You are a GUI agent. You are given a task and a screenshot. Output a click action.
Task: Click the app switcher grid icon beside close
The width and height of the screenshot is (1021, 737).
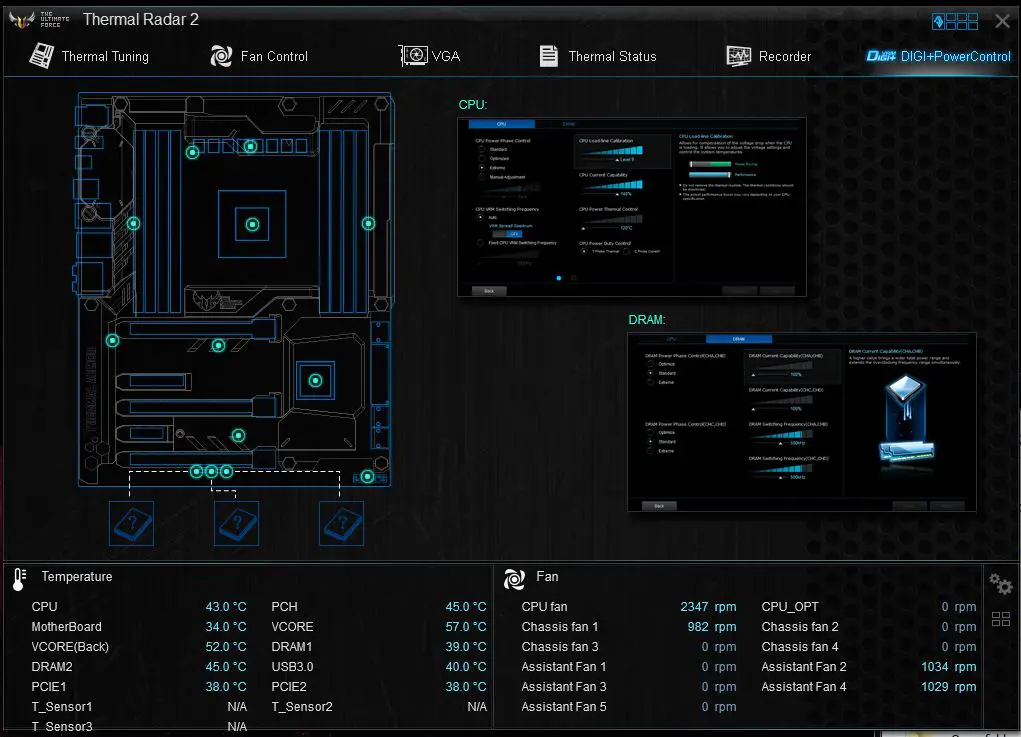coord(955,21)
